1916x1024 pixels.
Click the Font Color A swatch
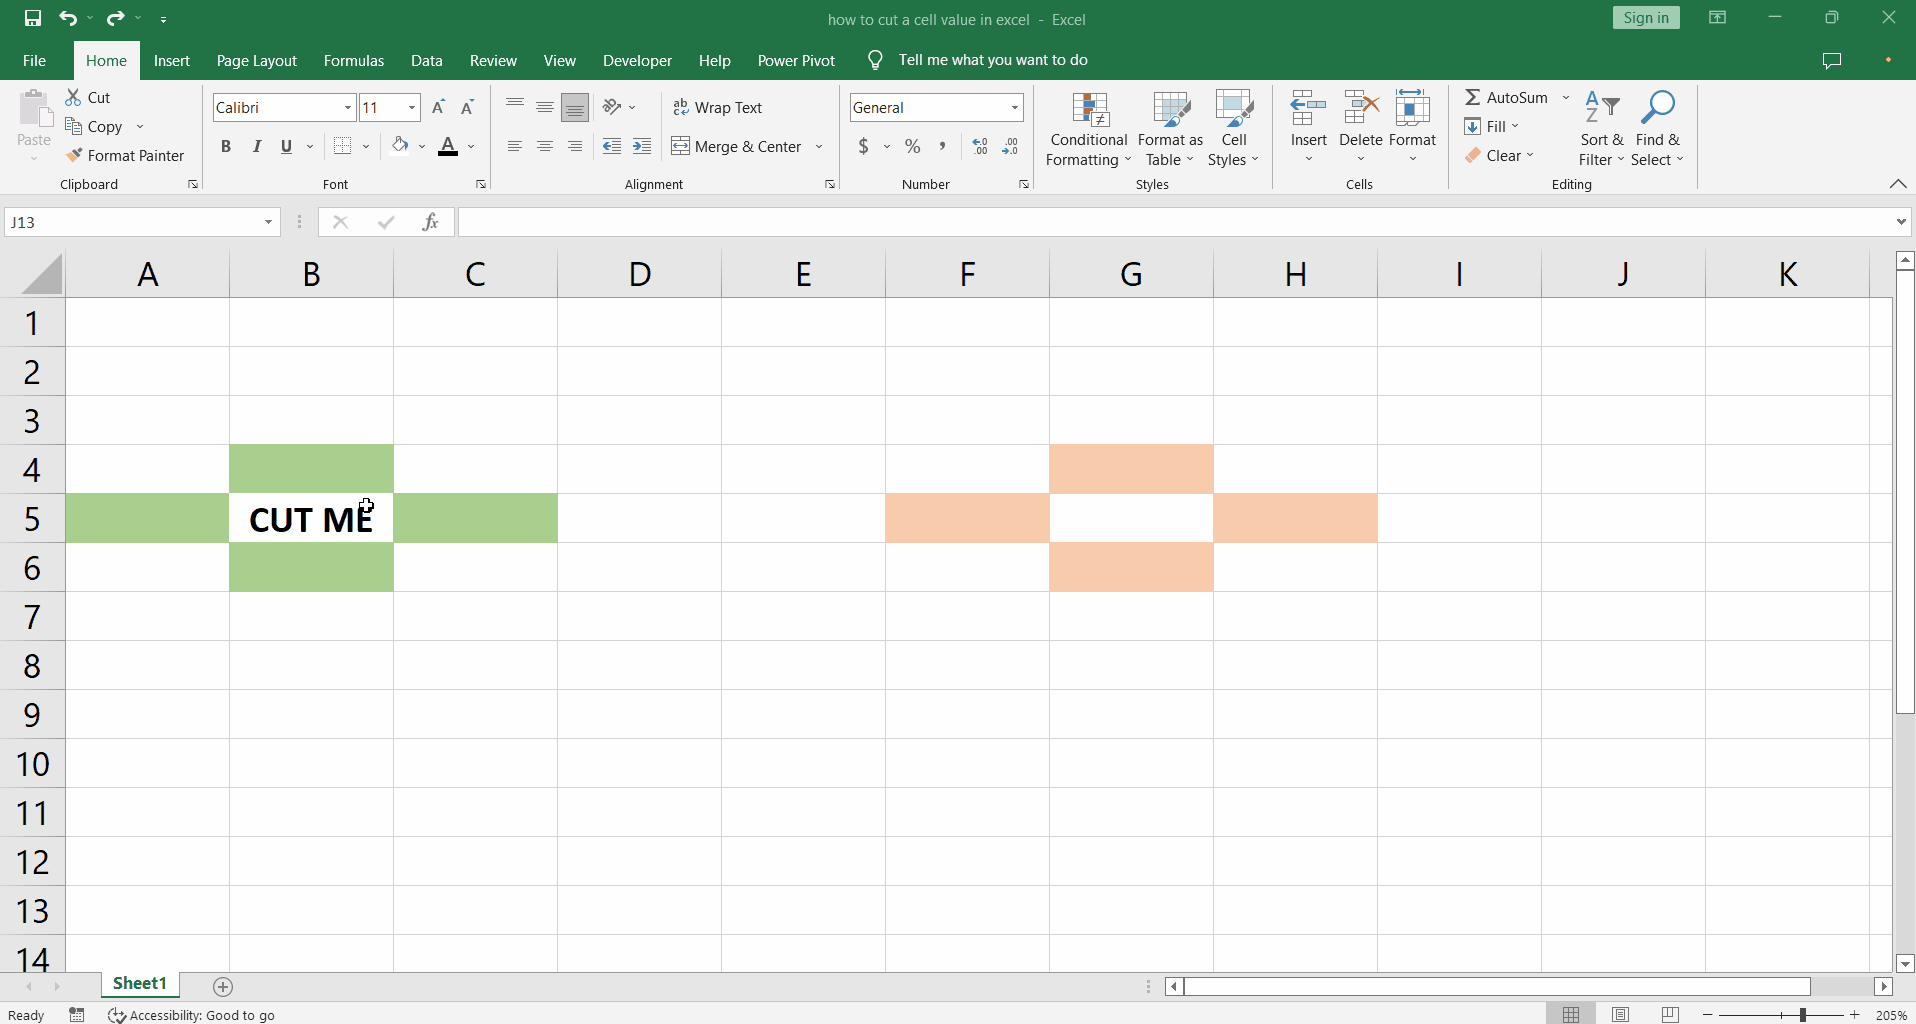[x=448, y=146]
